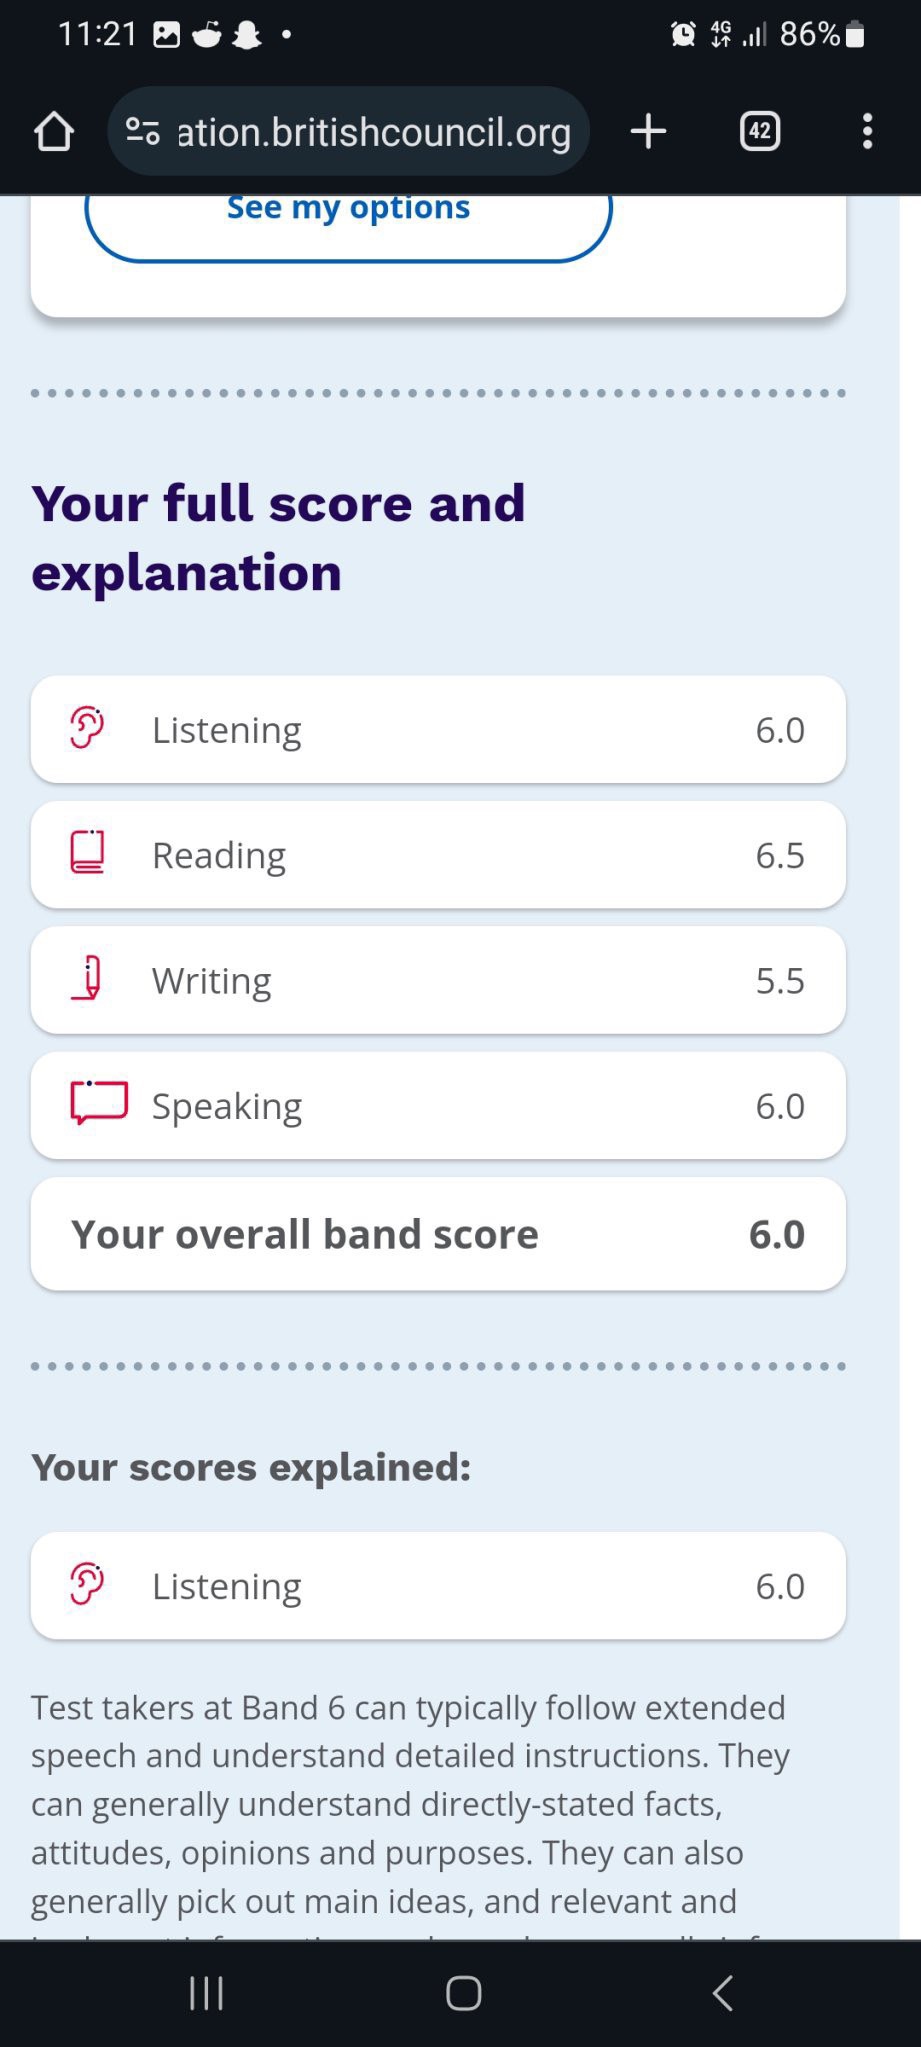Tap the overall band score card
The height and width of the screenshot is (2047, 921).
point(438,1234)
